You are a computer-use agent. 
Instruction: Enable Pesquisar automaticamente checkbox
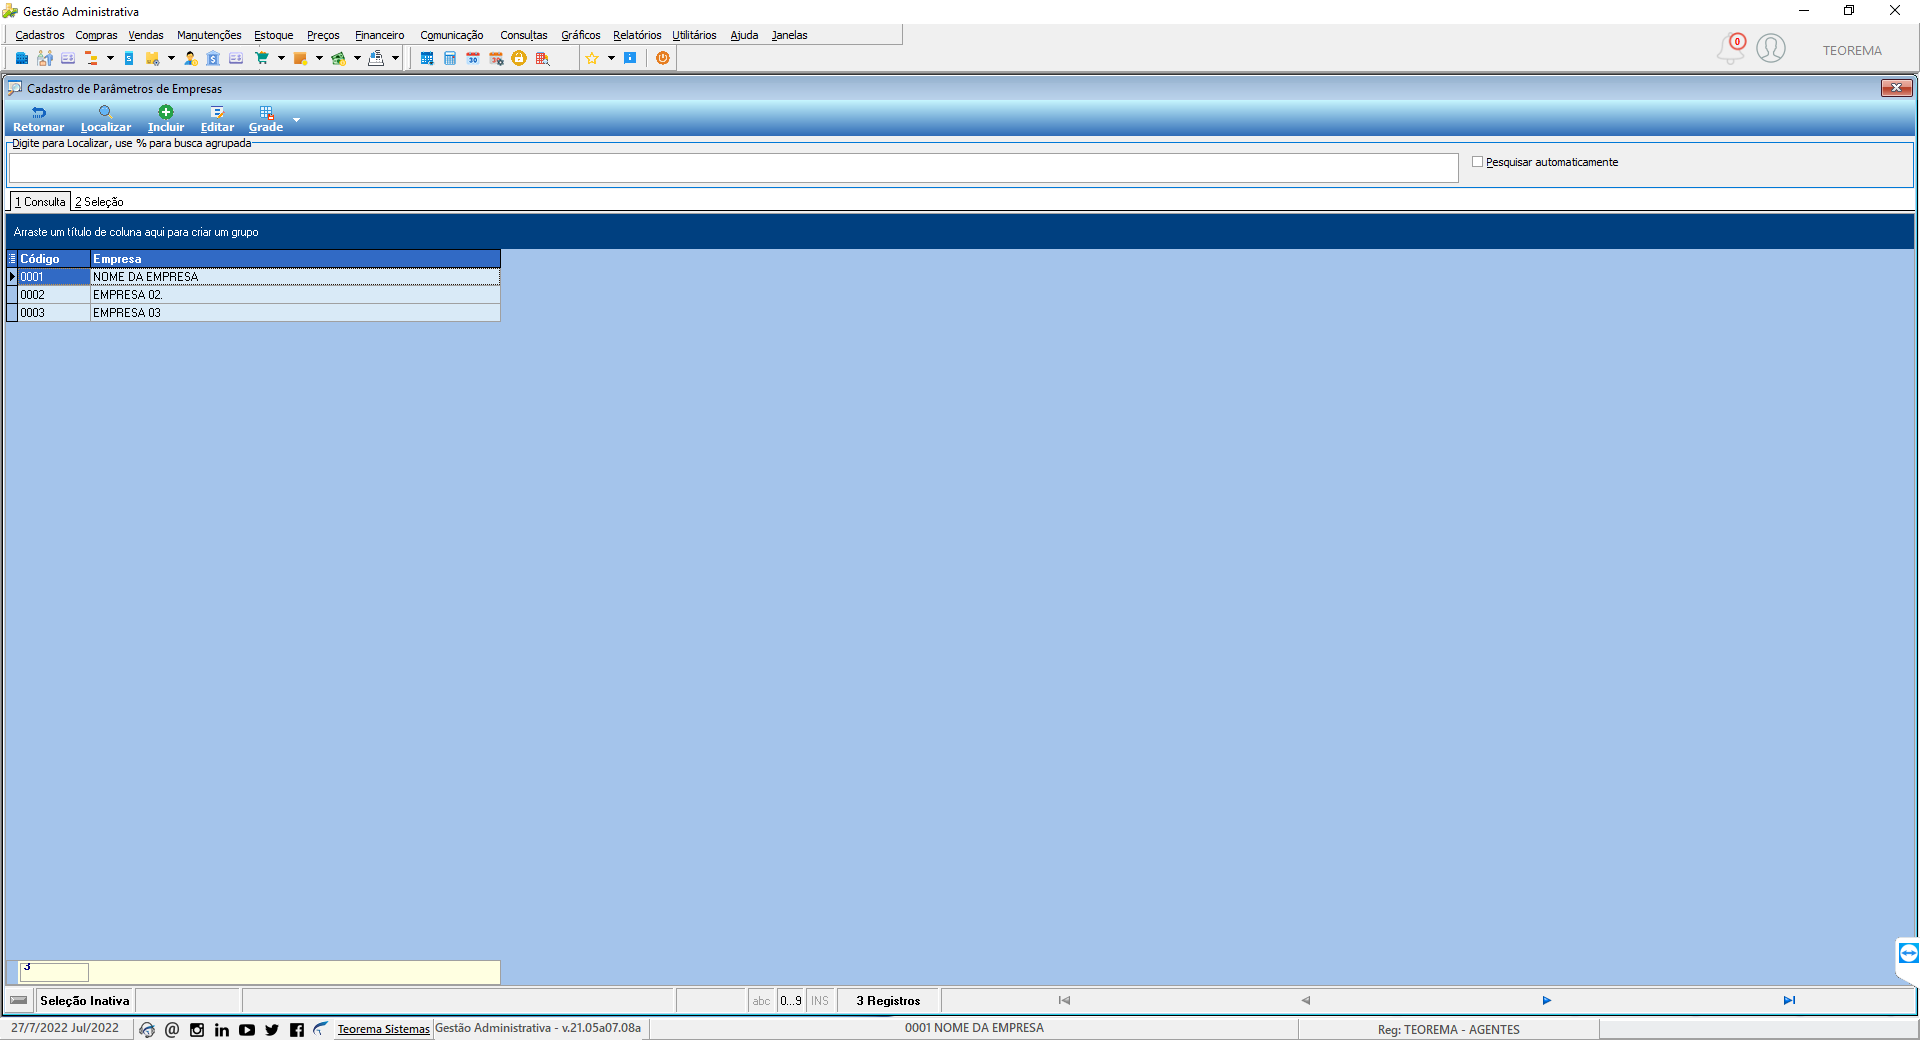click(1477, 162)
